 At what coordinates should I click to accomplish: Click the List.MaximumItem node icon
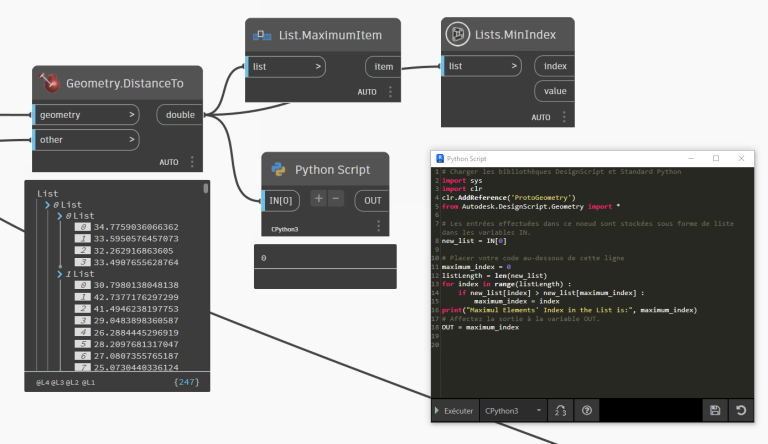(262, 35)
